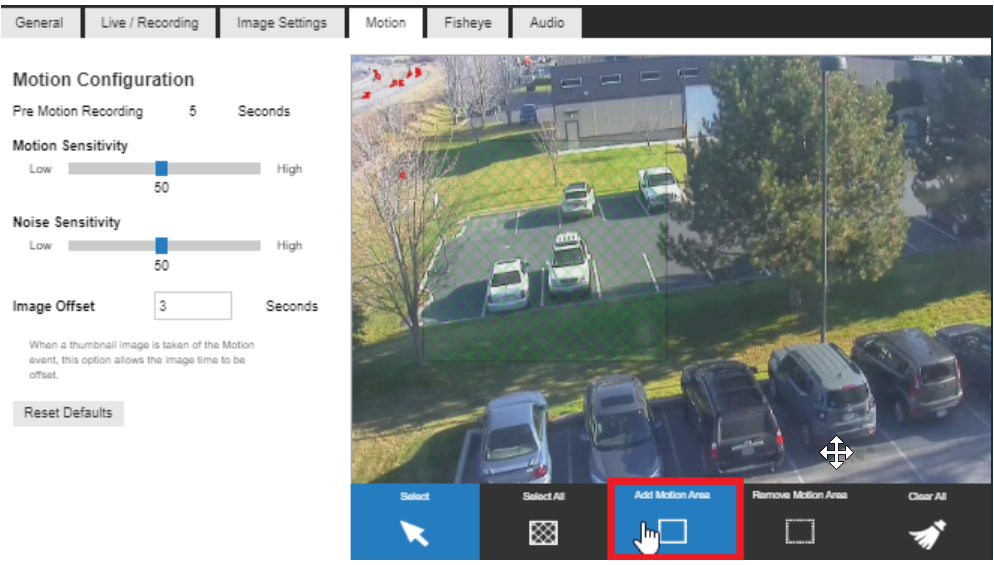Click Noise Sensitivity track near Low end

click(x=82, y=246)
